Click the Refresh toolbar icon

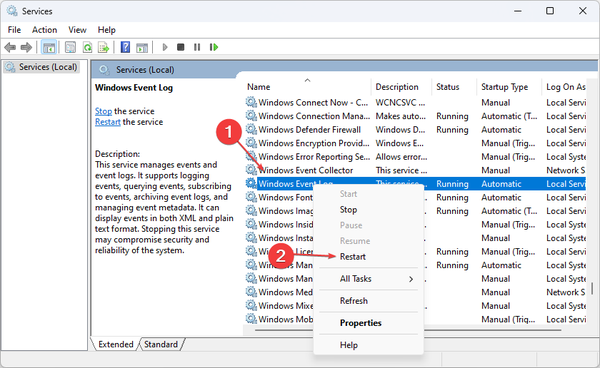coord(87,47)
